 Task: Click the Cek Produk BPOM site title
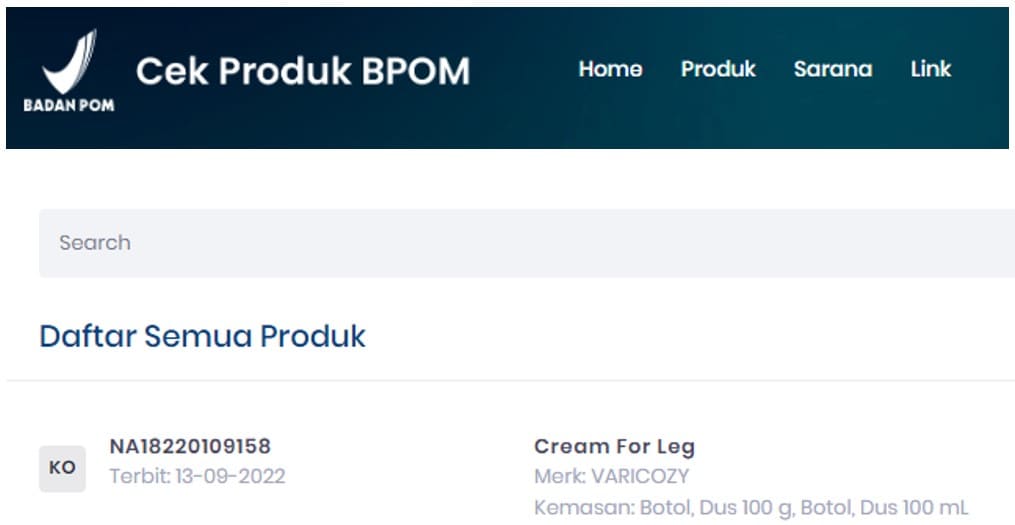[303, 71]
